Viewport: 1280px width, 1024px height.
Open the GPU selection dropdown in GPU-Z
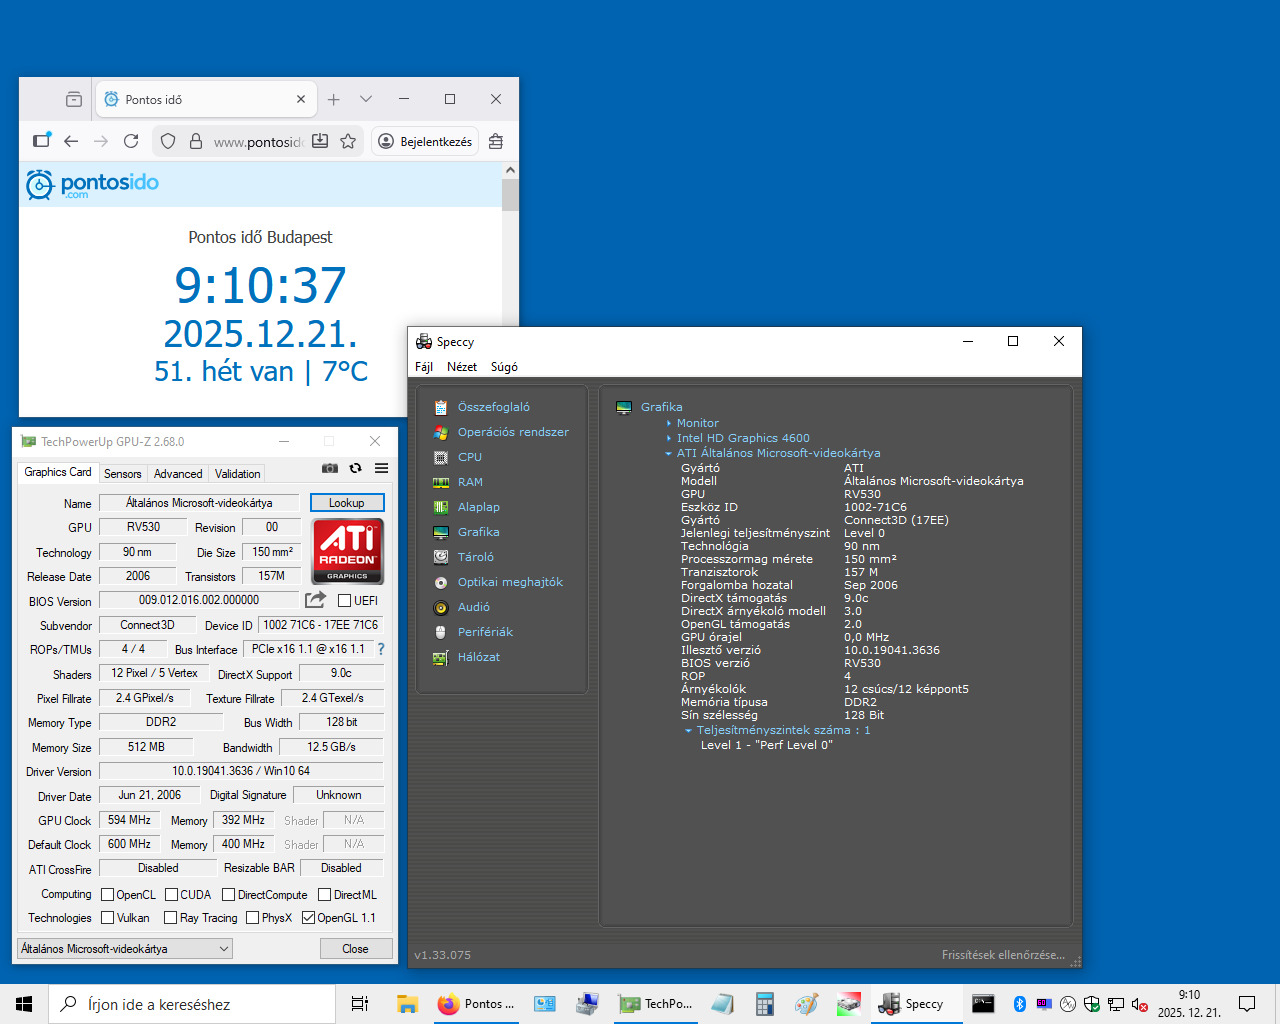click(125, 949)
